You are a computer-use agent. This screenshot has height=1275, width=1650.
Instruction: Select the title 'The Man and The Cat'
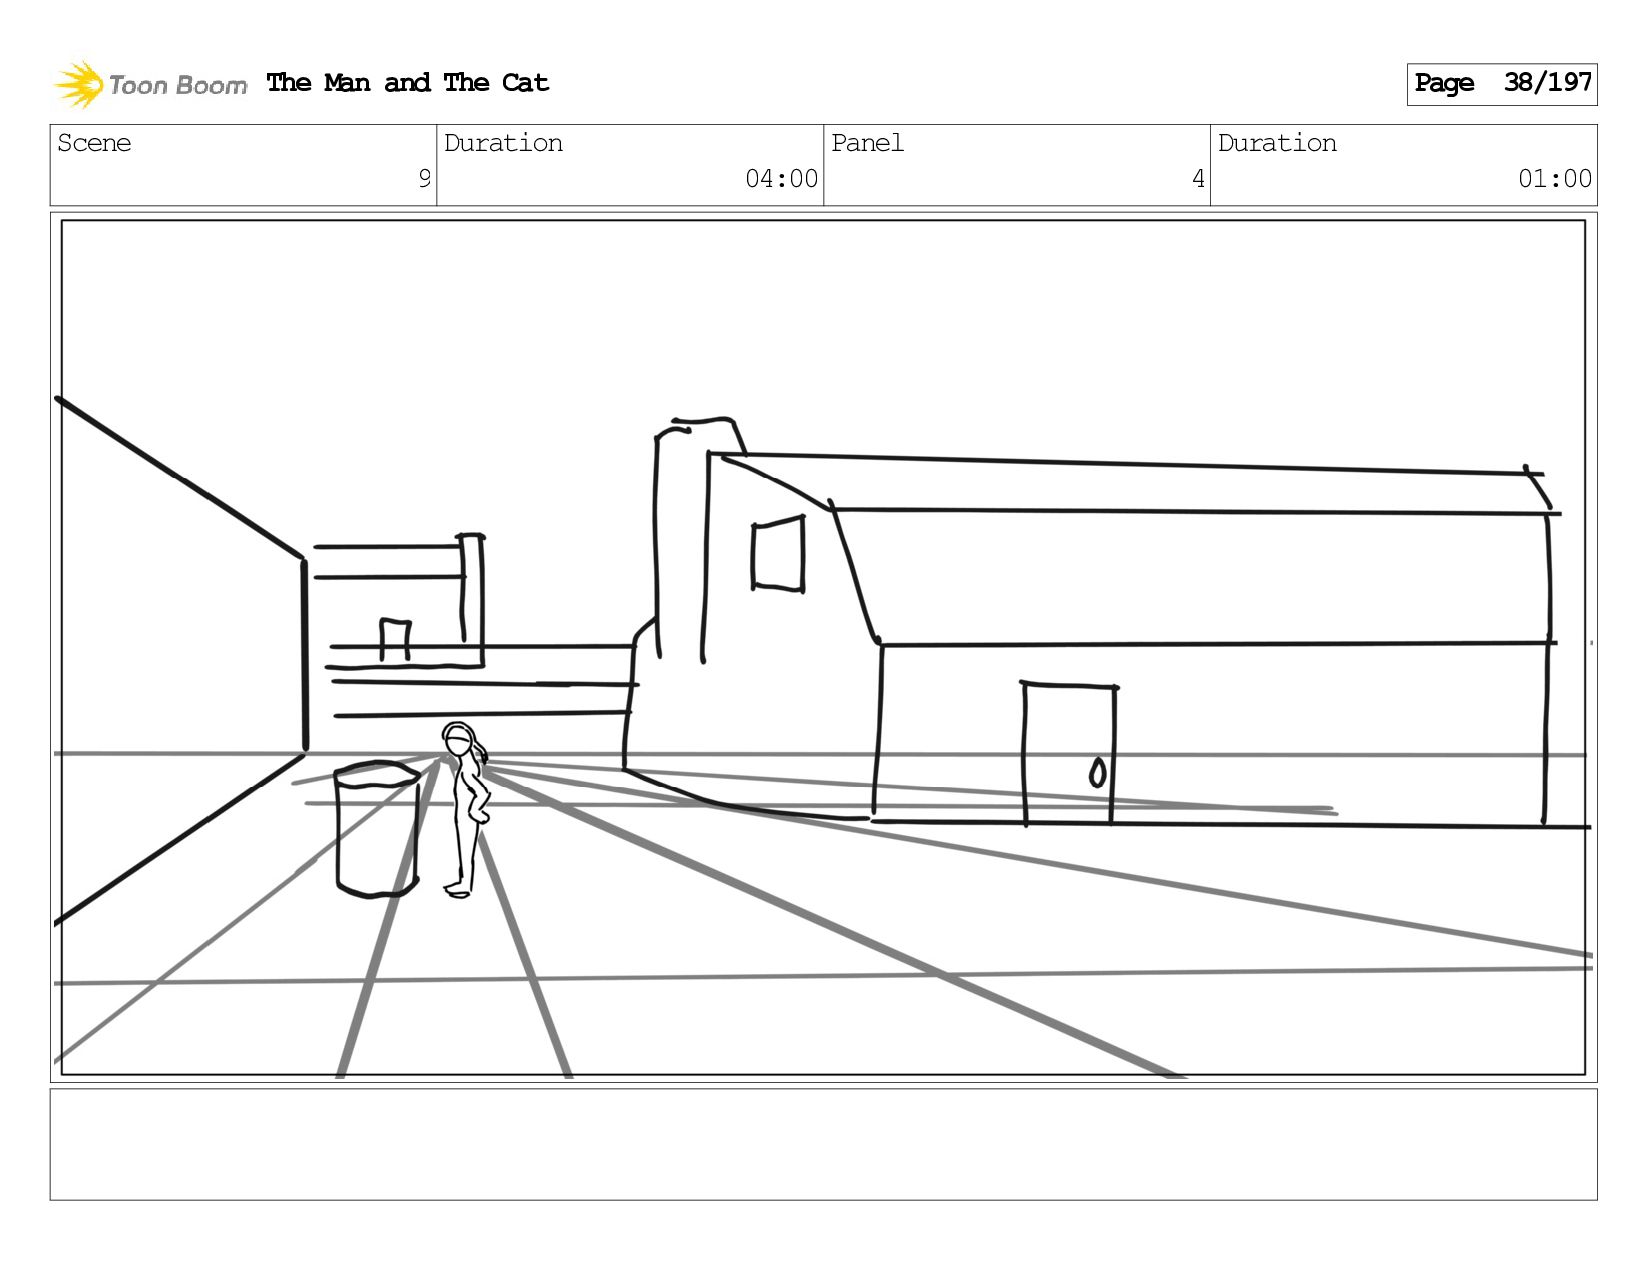(x=408, y=83)
